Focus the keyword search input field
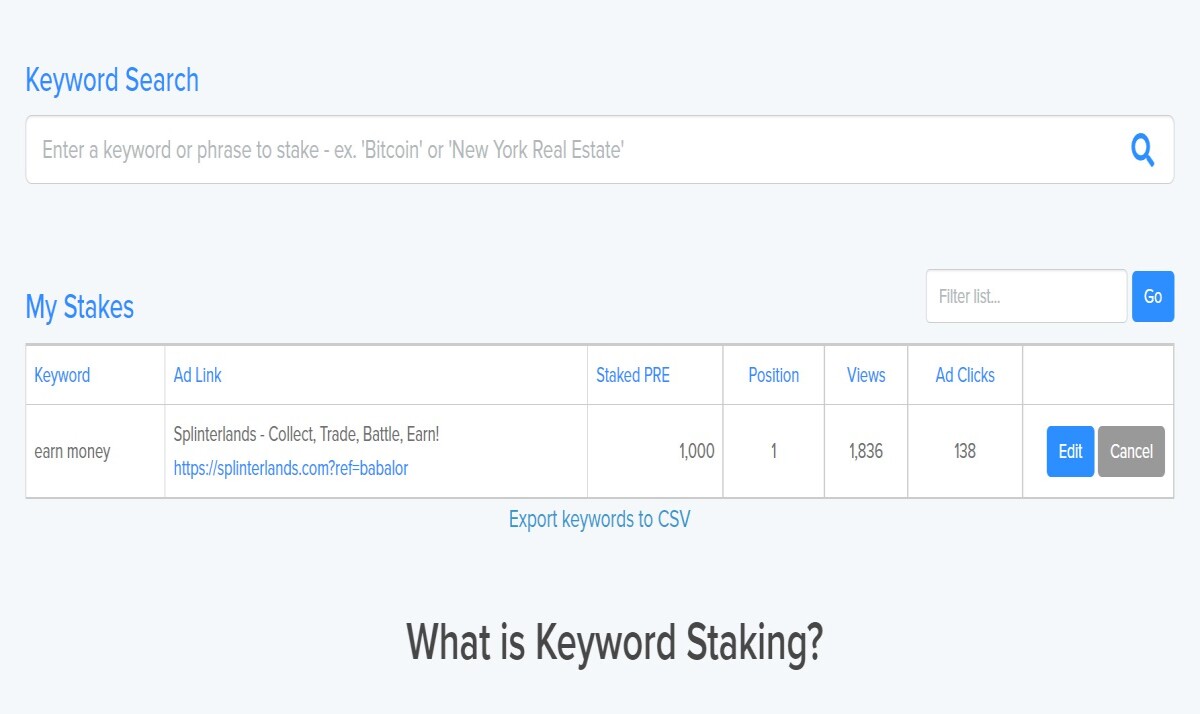 tap(599, 150)
